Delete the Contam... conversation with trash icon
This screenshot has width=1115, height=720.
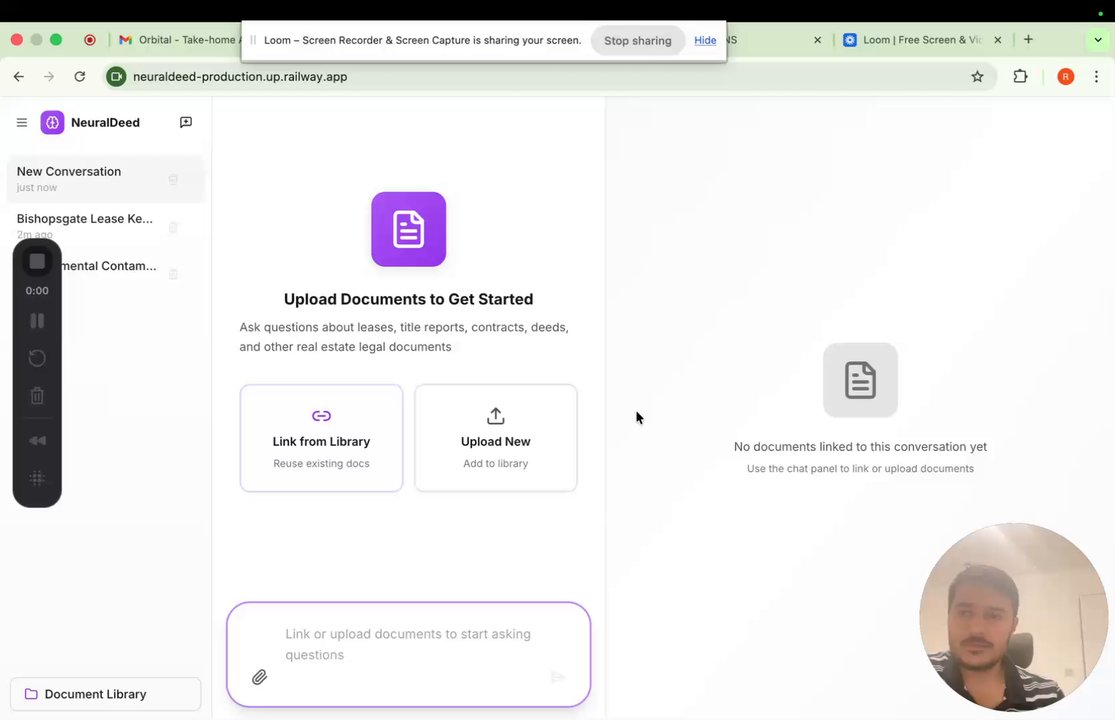173,274
